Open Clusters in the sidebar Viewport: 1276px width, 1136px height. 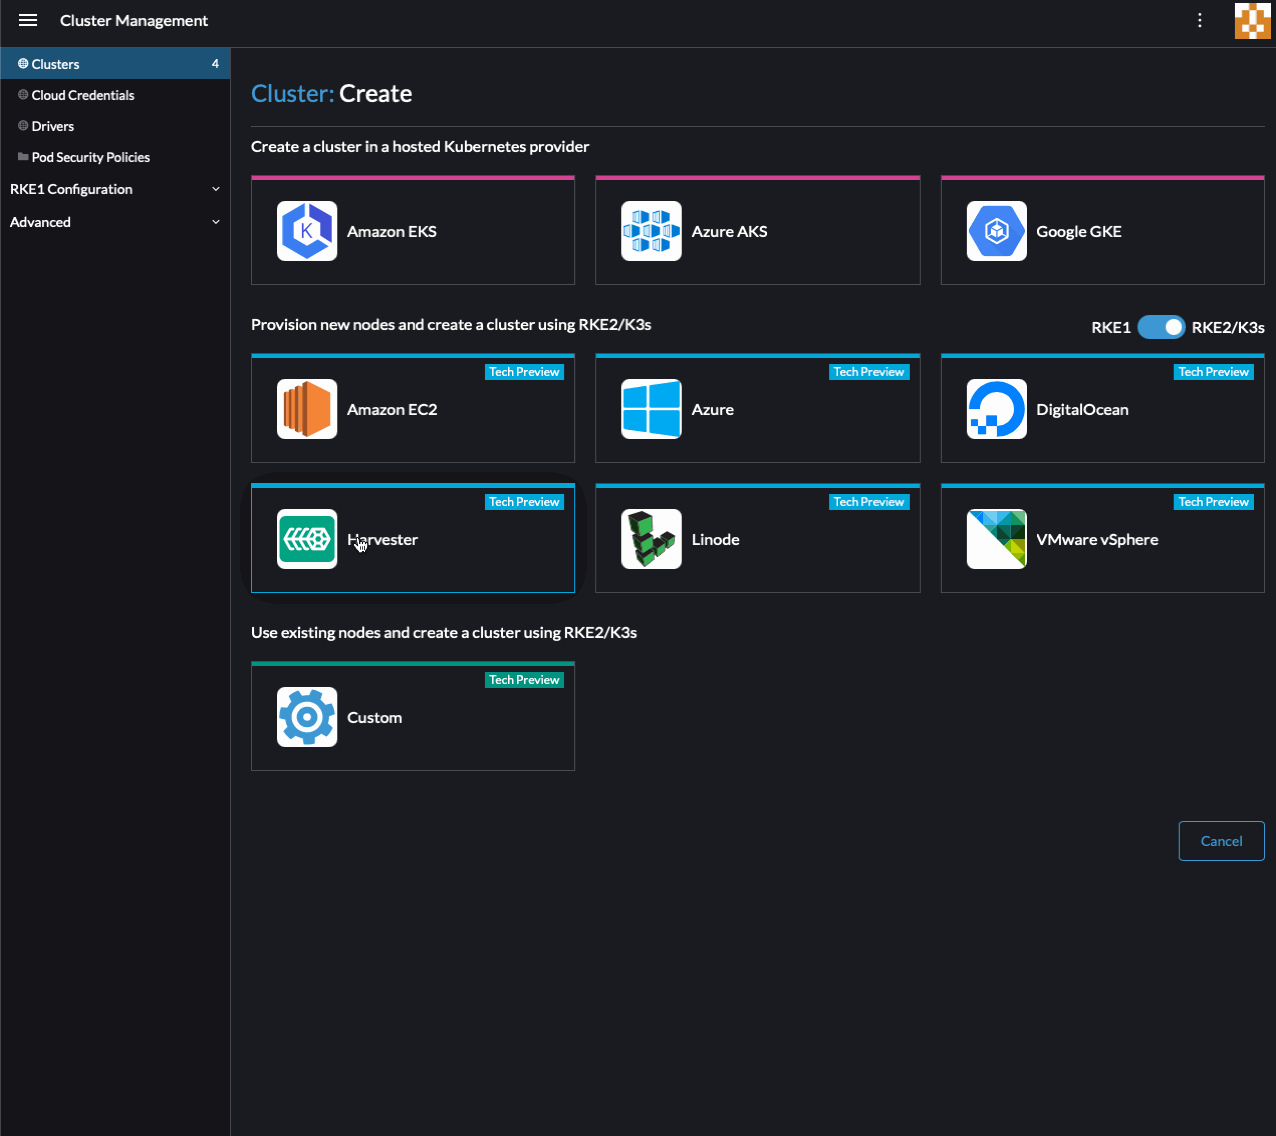pyautogui.click(x=115, y=64)
